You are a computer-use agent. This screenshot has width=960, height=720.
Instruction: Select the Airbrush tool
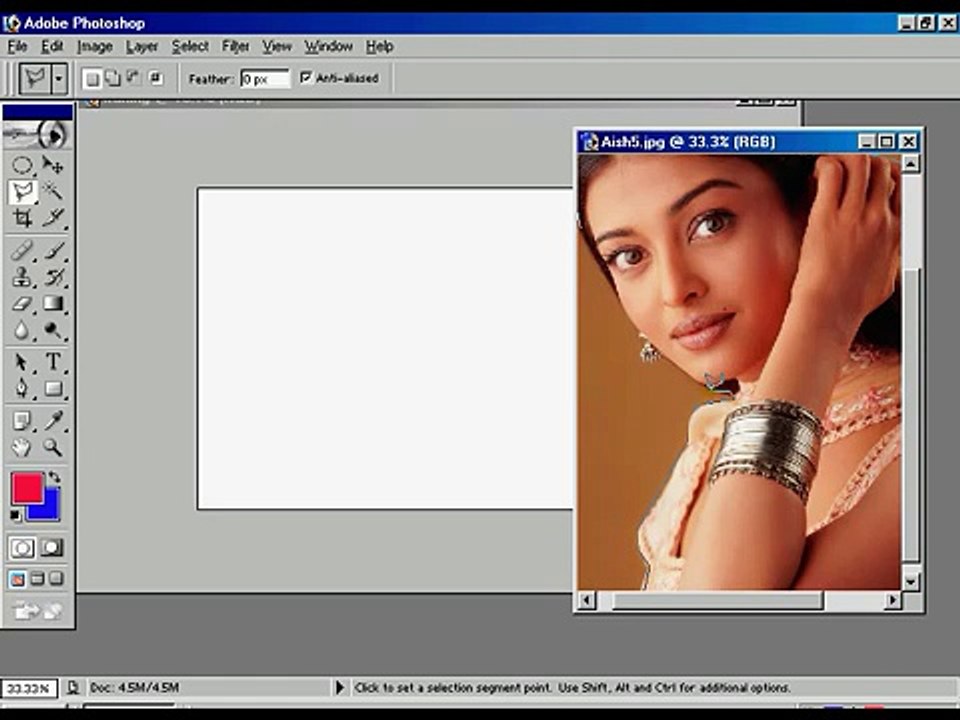(x=22, y=250)
